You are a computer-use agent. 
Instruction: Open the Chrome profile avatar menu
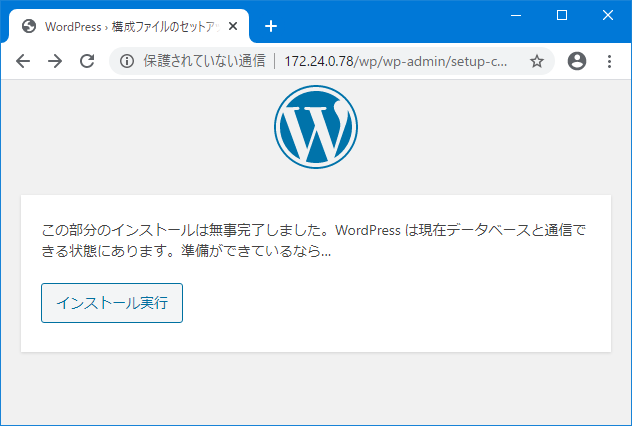coord(577,61)
